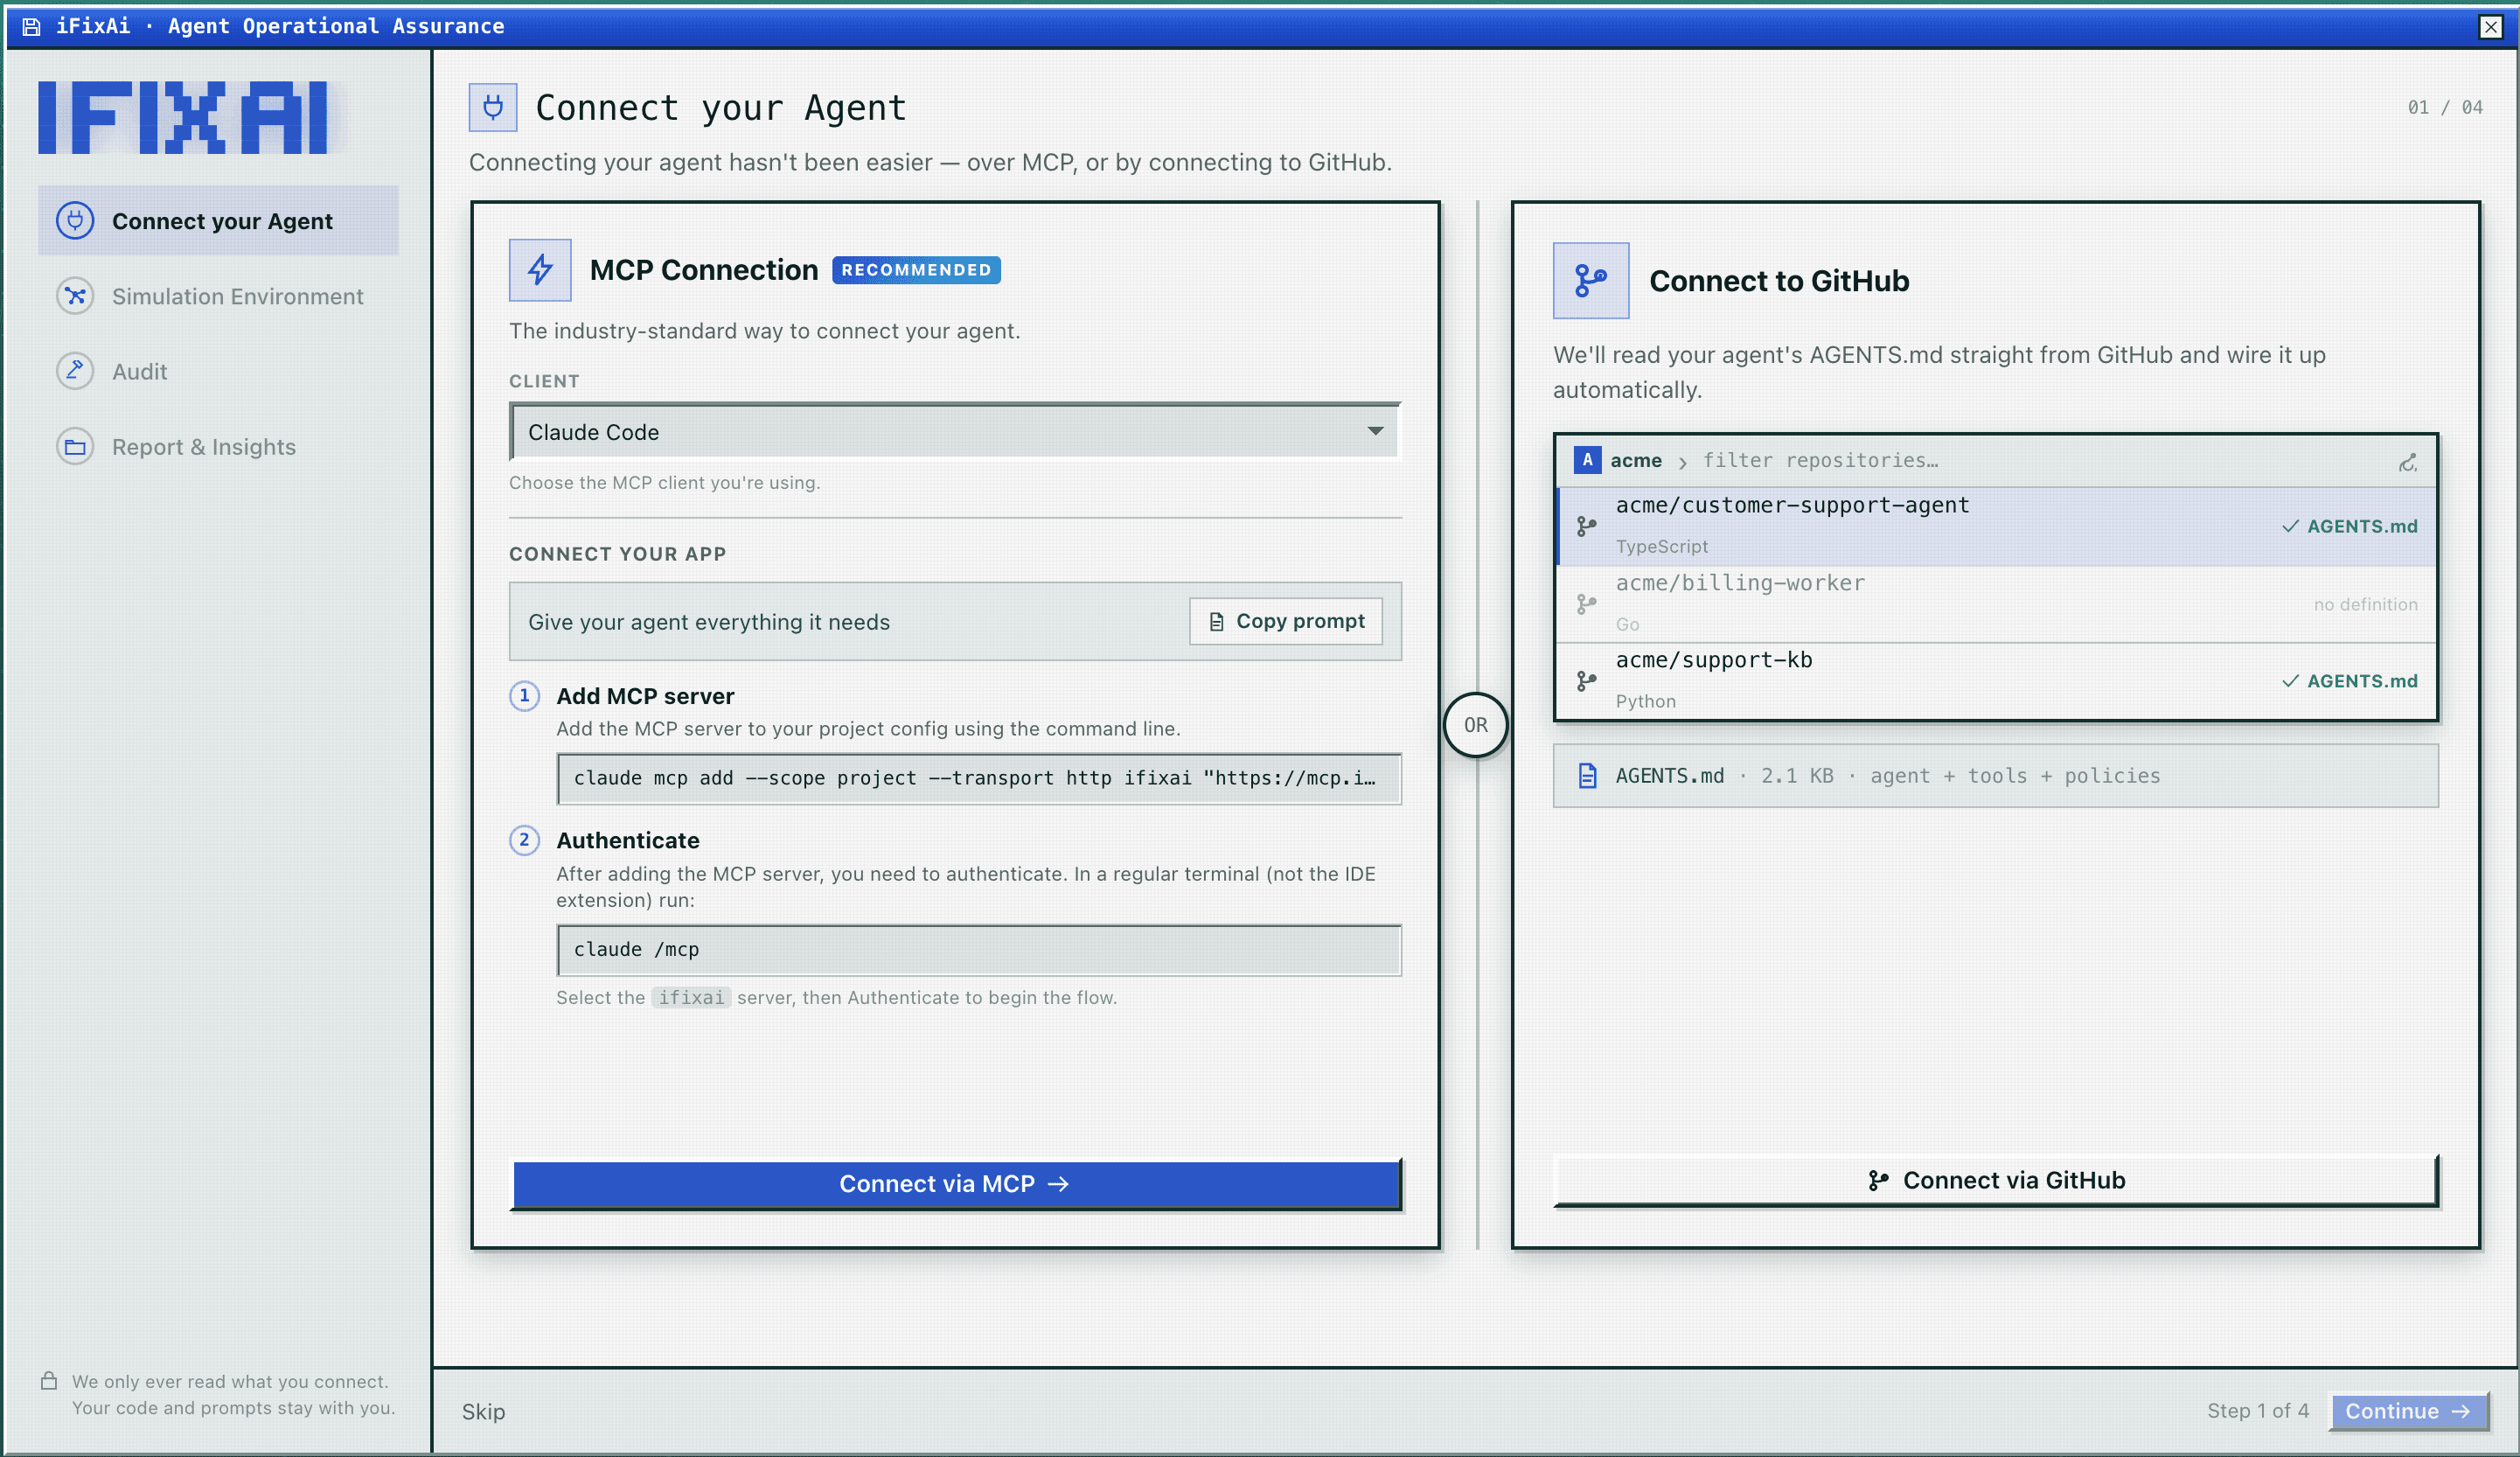Click the RECOMMENDED badge

click(916, 270)
